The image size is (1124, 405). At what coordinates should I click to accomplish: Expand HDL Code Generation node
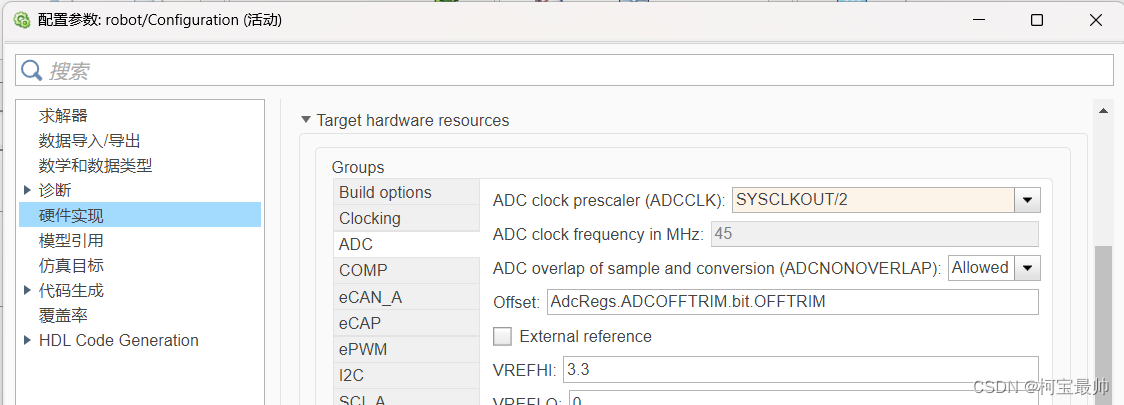point(27,340)
